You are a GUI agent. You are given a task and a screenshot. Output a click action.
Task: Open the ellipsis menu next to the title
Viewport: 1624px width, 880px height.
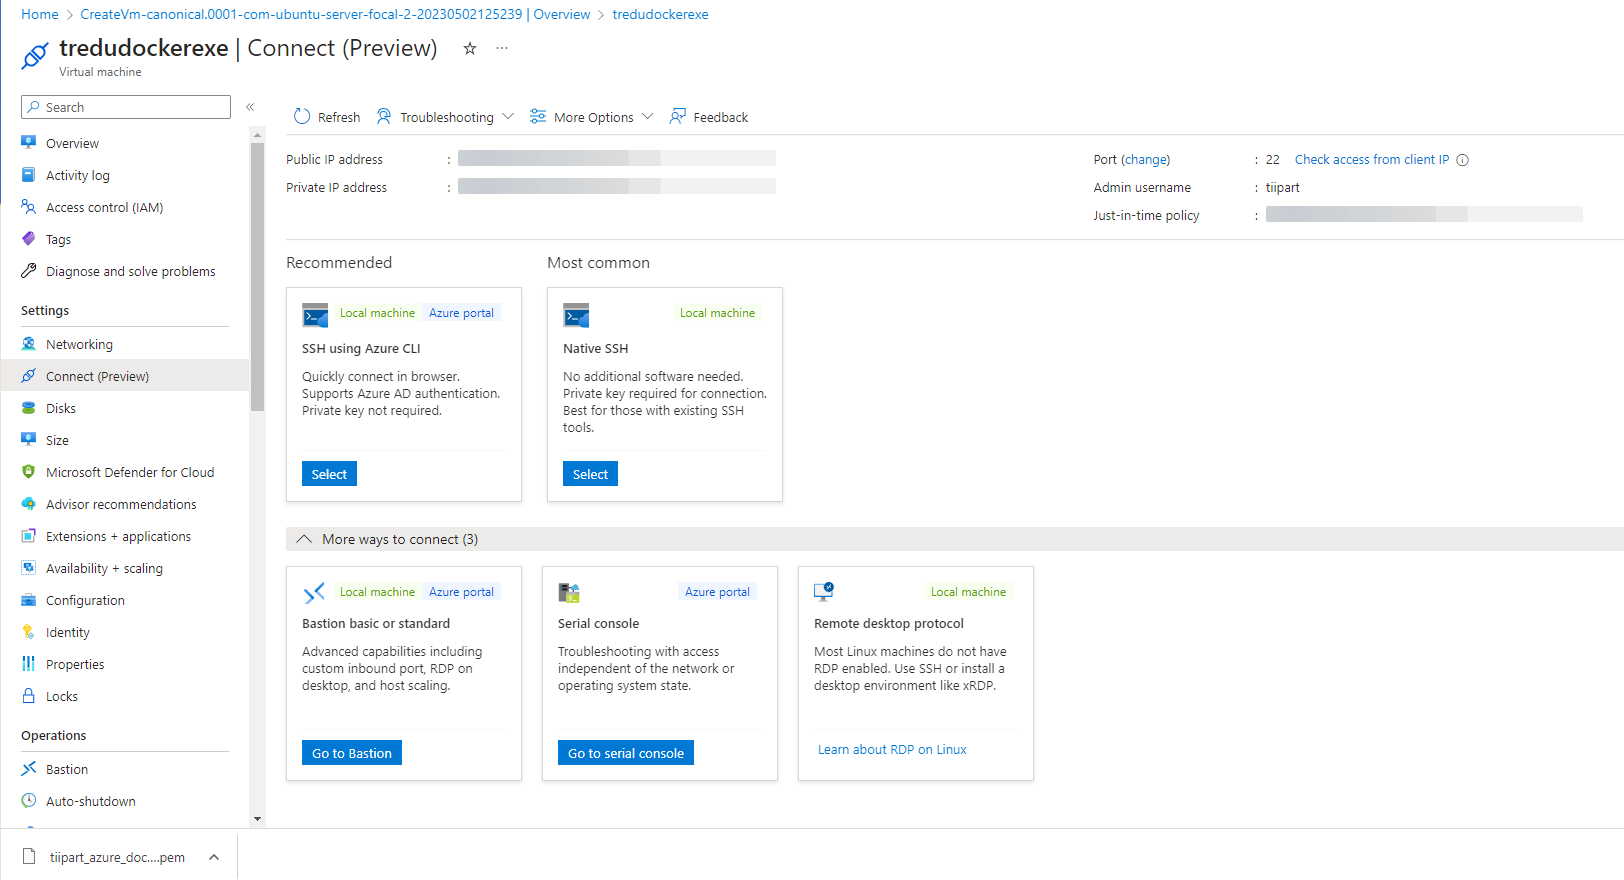click(502, 48)
